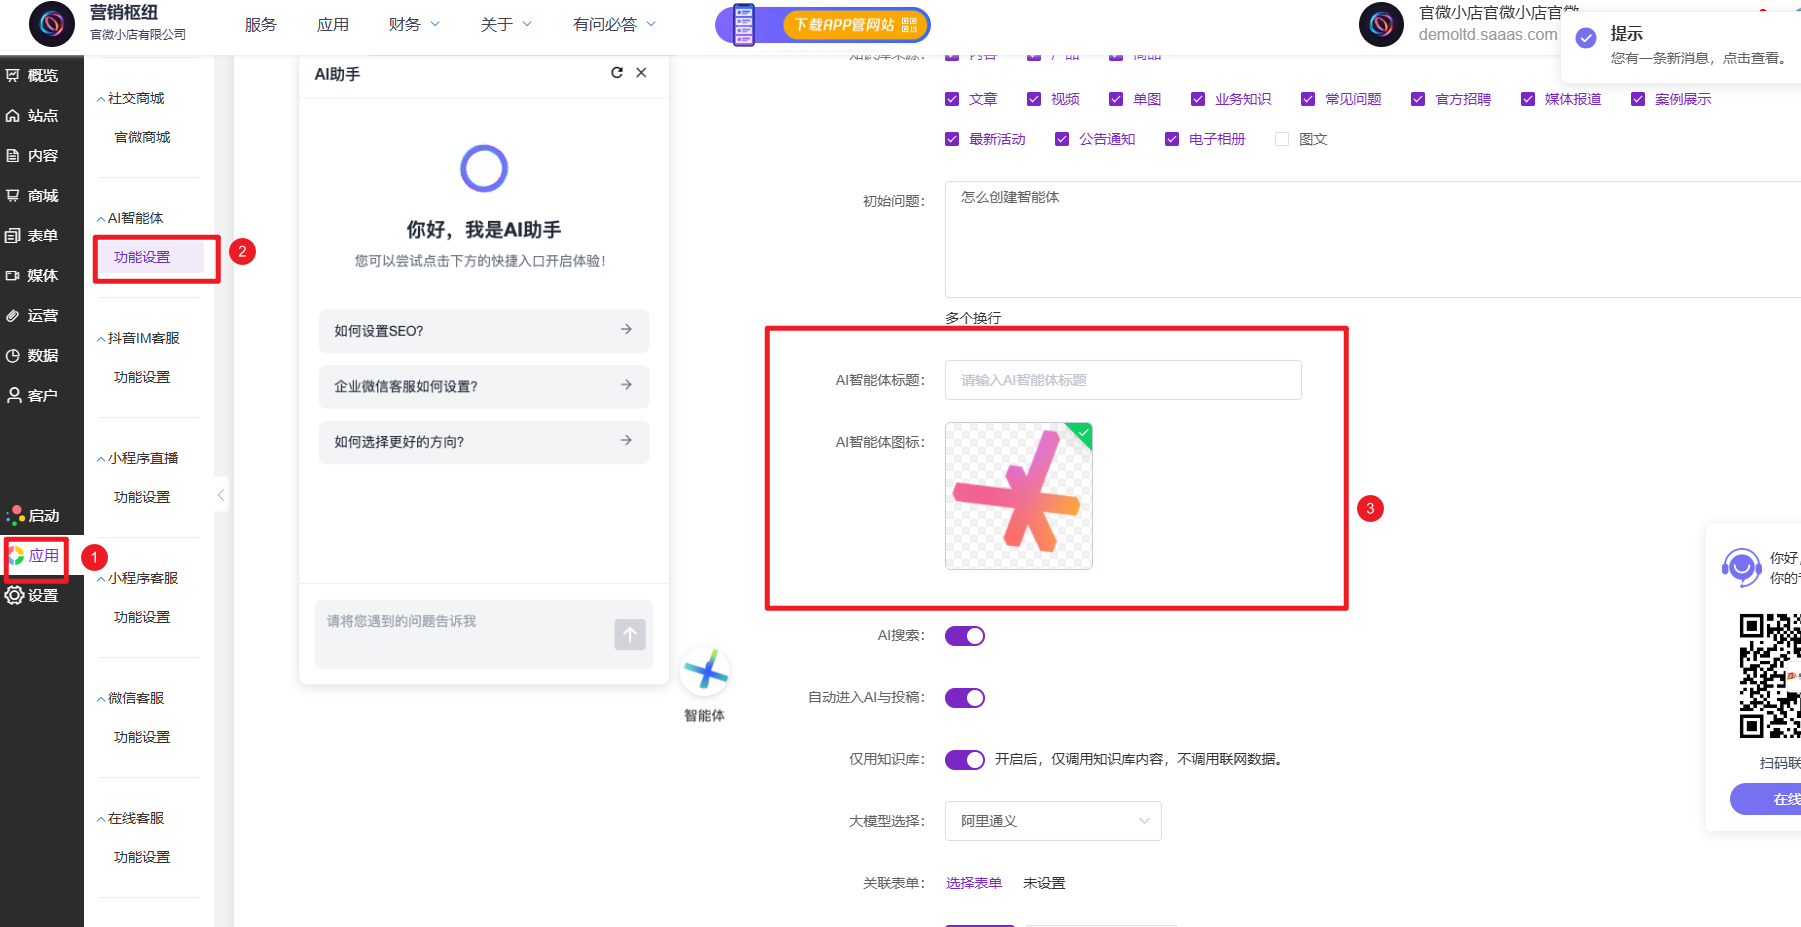Uncheck the 视频 knowledge source checkbox
Viewport: 1801px width, 927px height.
pos(1034,99)
